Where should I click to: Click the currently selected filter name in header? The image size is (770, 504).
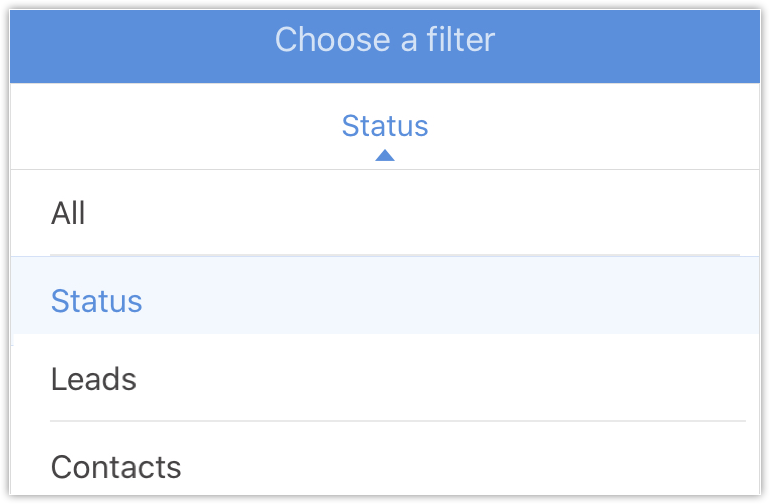(385, 126)
